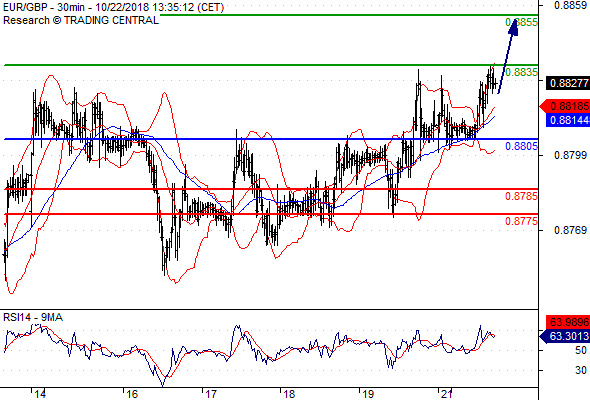
Task: Click the 0.8769 price axis value
Action: click(570, 230)
